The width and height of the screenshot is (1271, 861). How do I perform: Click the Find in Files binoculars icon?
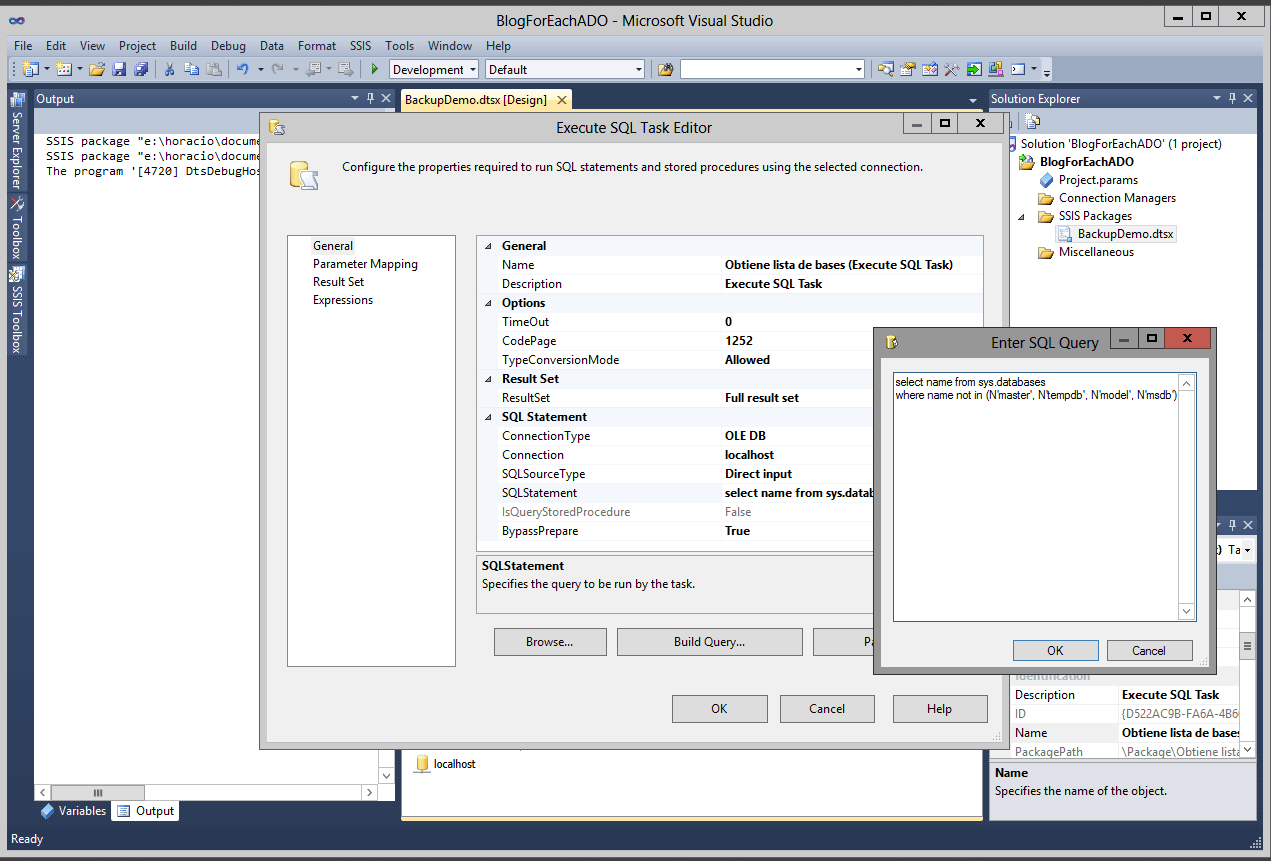666,69
